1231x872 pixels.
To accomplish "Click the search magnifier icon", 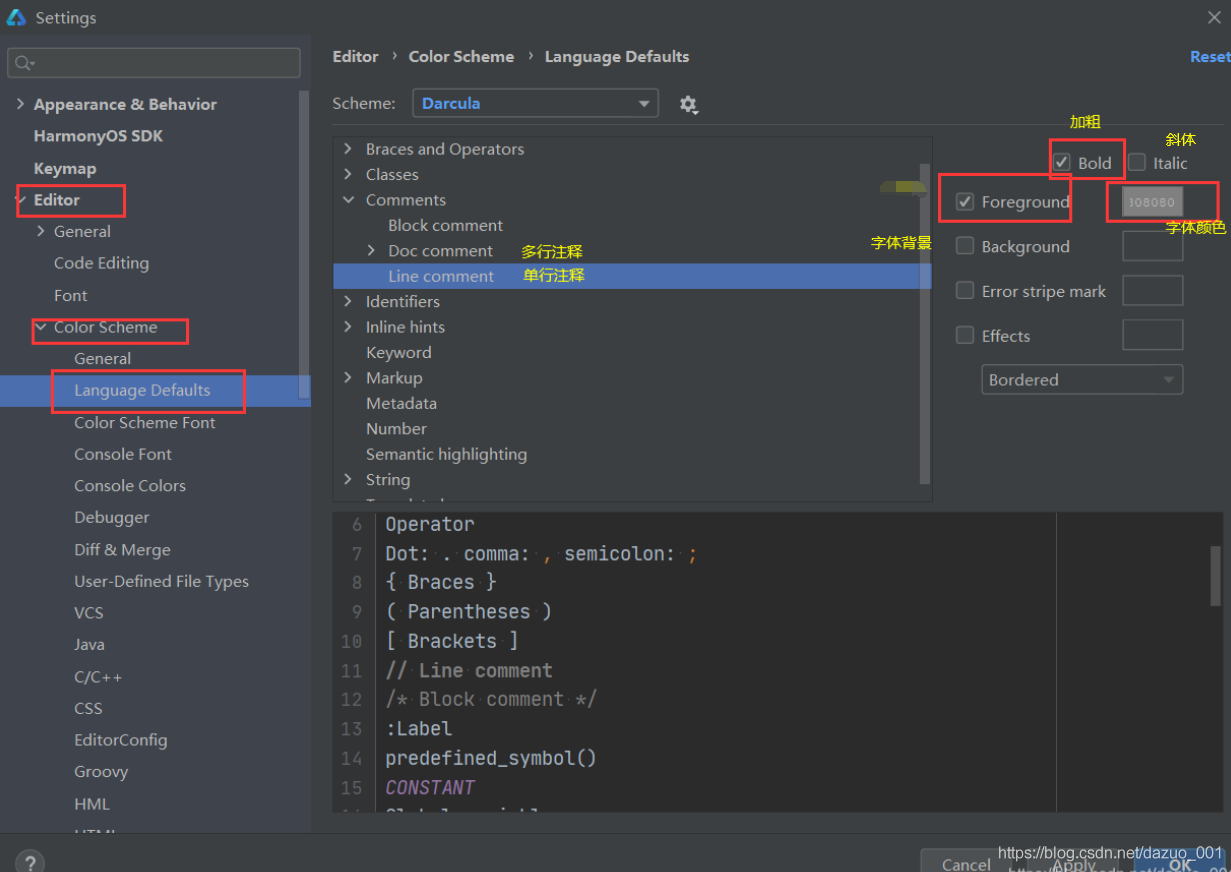I will [22, 63].
